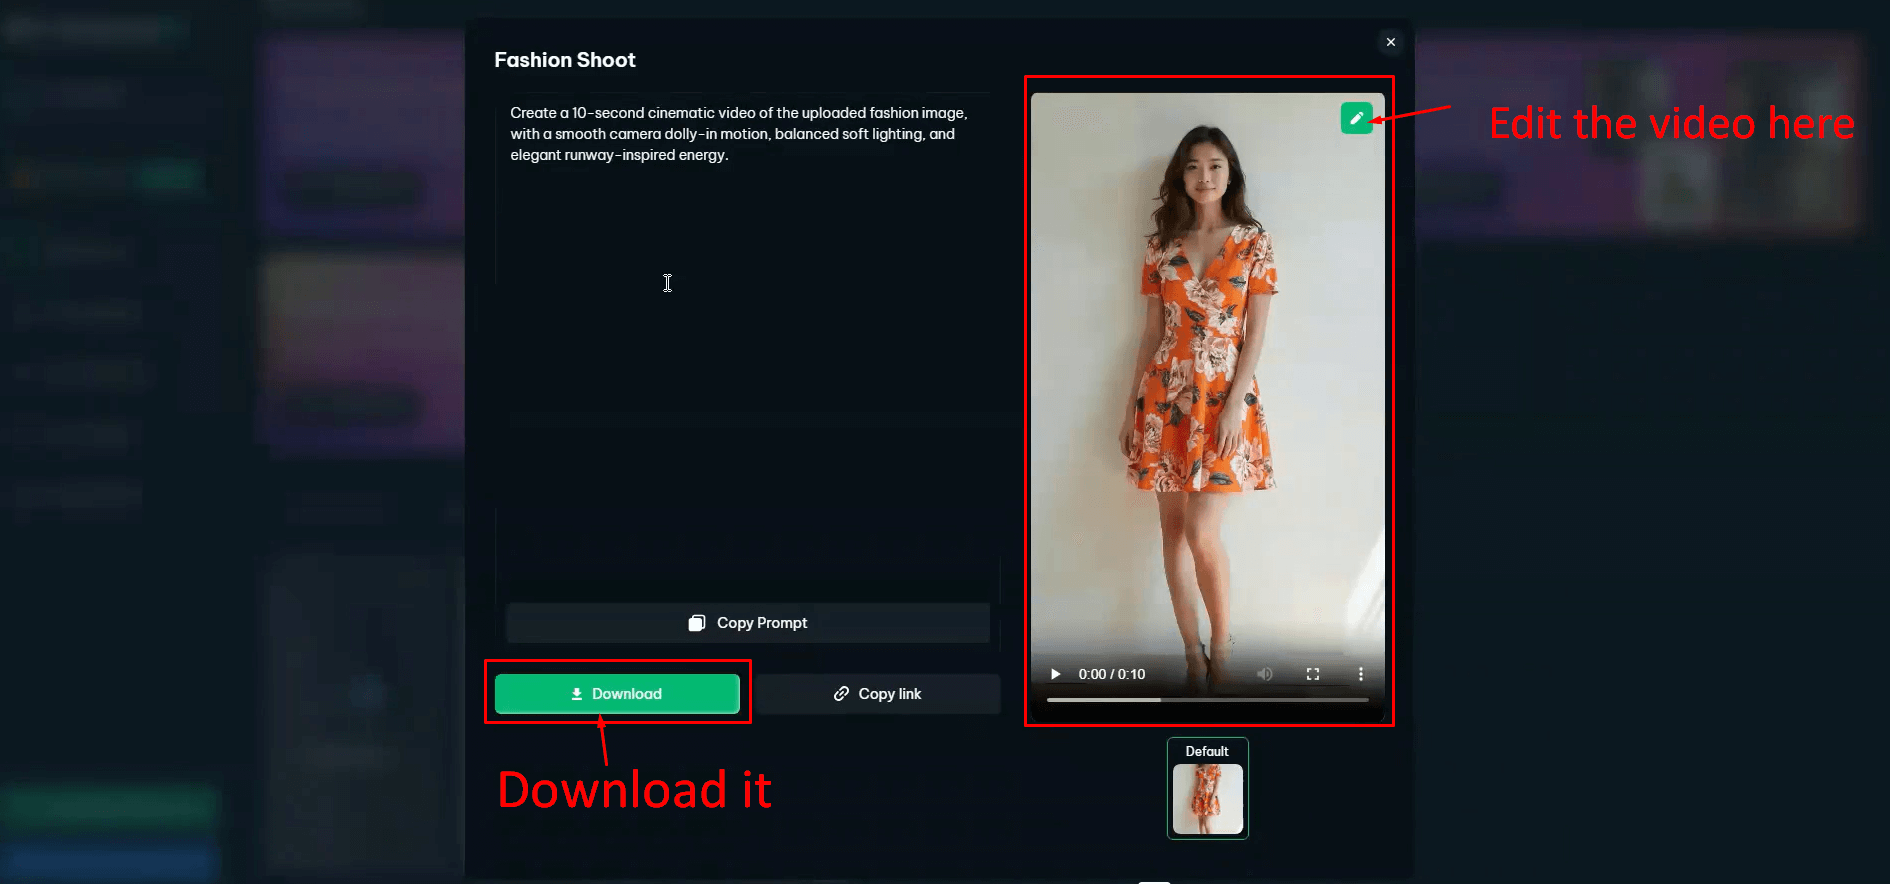Close the Fashion Shoot dialog
1890x884 pixels.
tap(1390, 42)
